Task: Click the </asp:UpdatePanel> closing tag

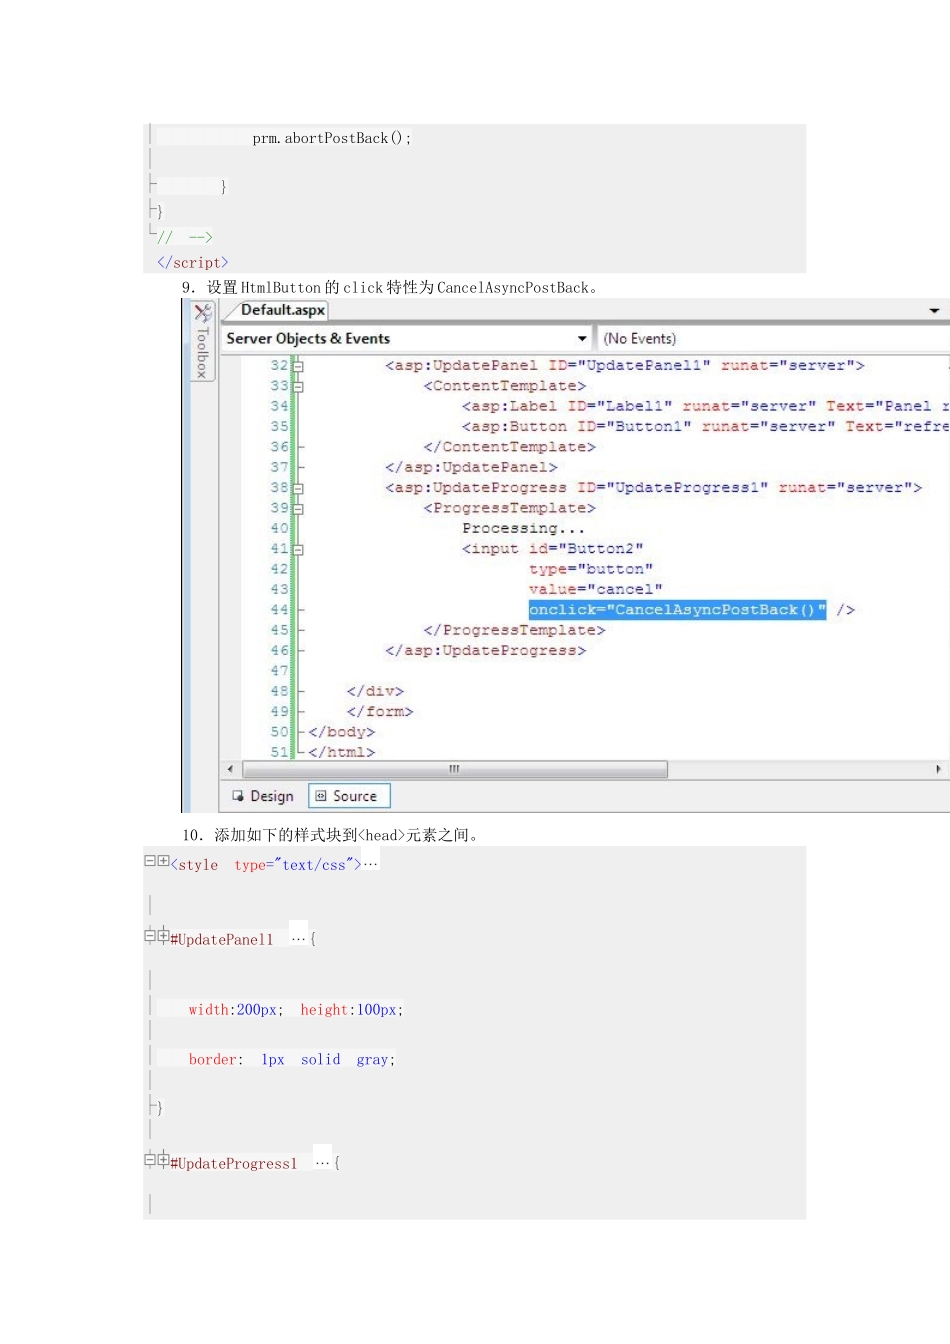Action: (x=471, y=467)
